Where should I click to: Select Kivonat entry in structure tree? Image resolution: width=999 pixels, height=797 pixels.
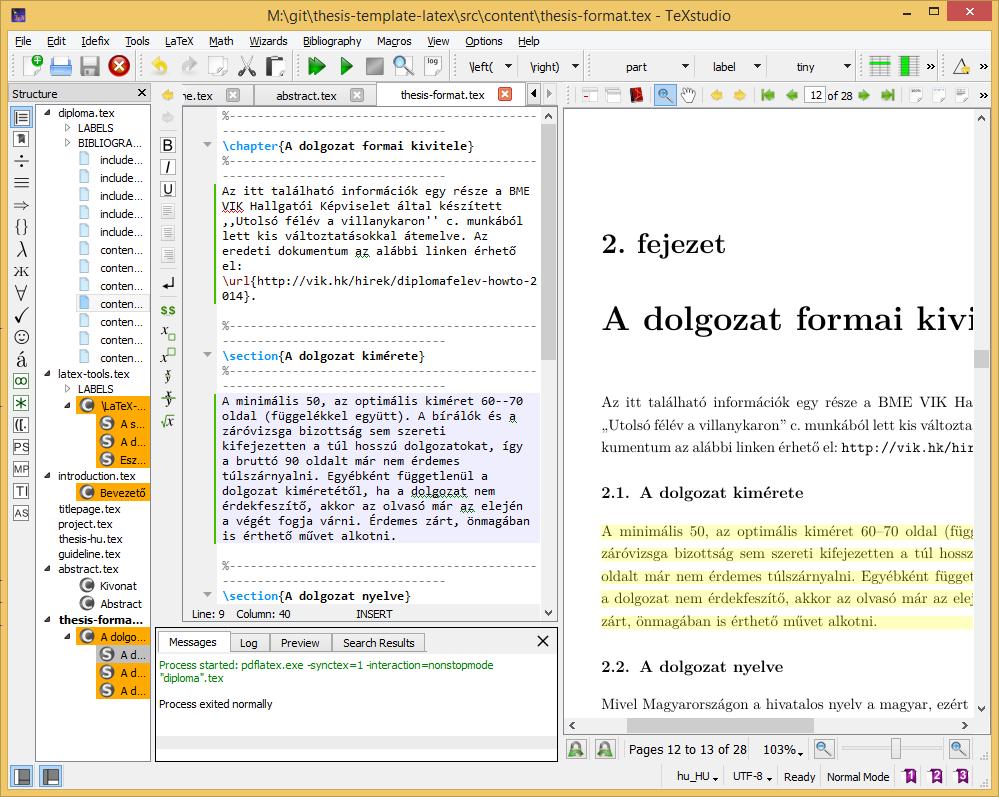(x=118, y=585)
